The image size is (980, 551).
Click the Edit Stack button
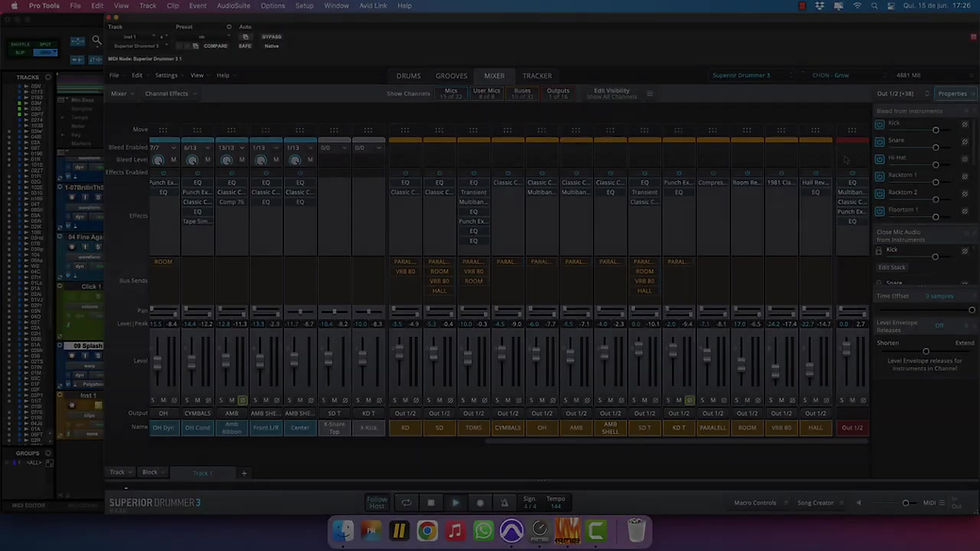click(x=892, y=267)
